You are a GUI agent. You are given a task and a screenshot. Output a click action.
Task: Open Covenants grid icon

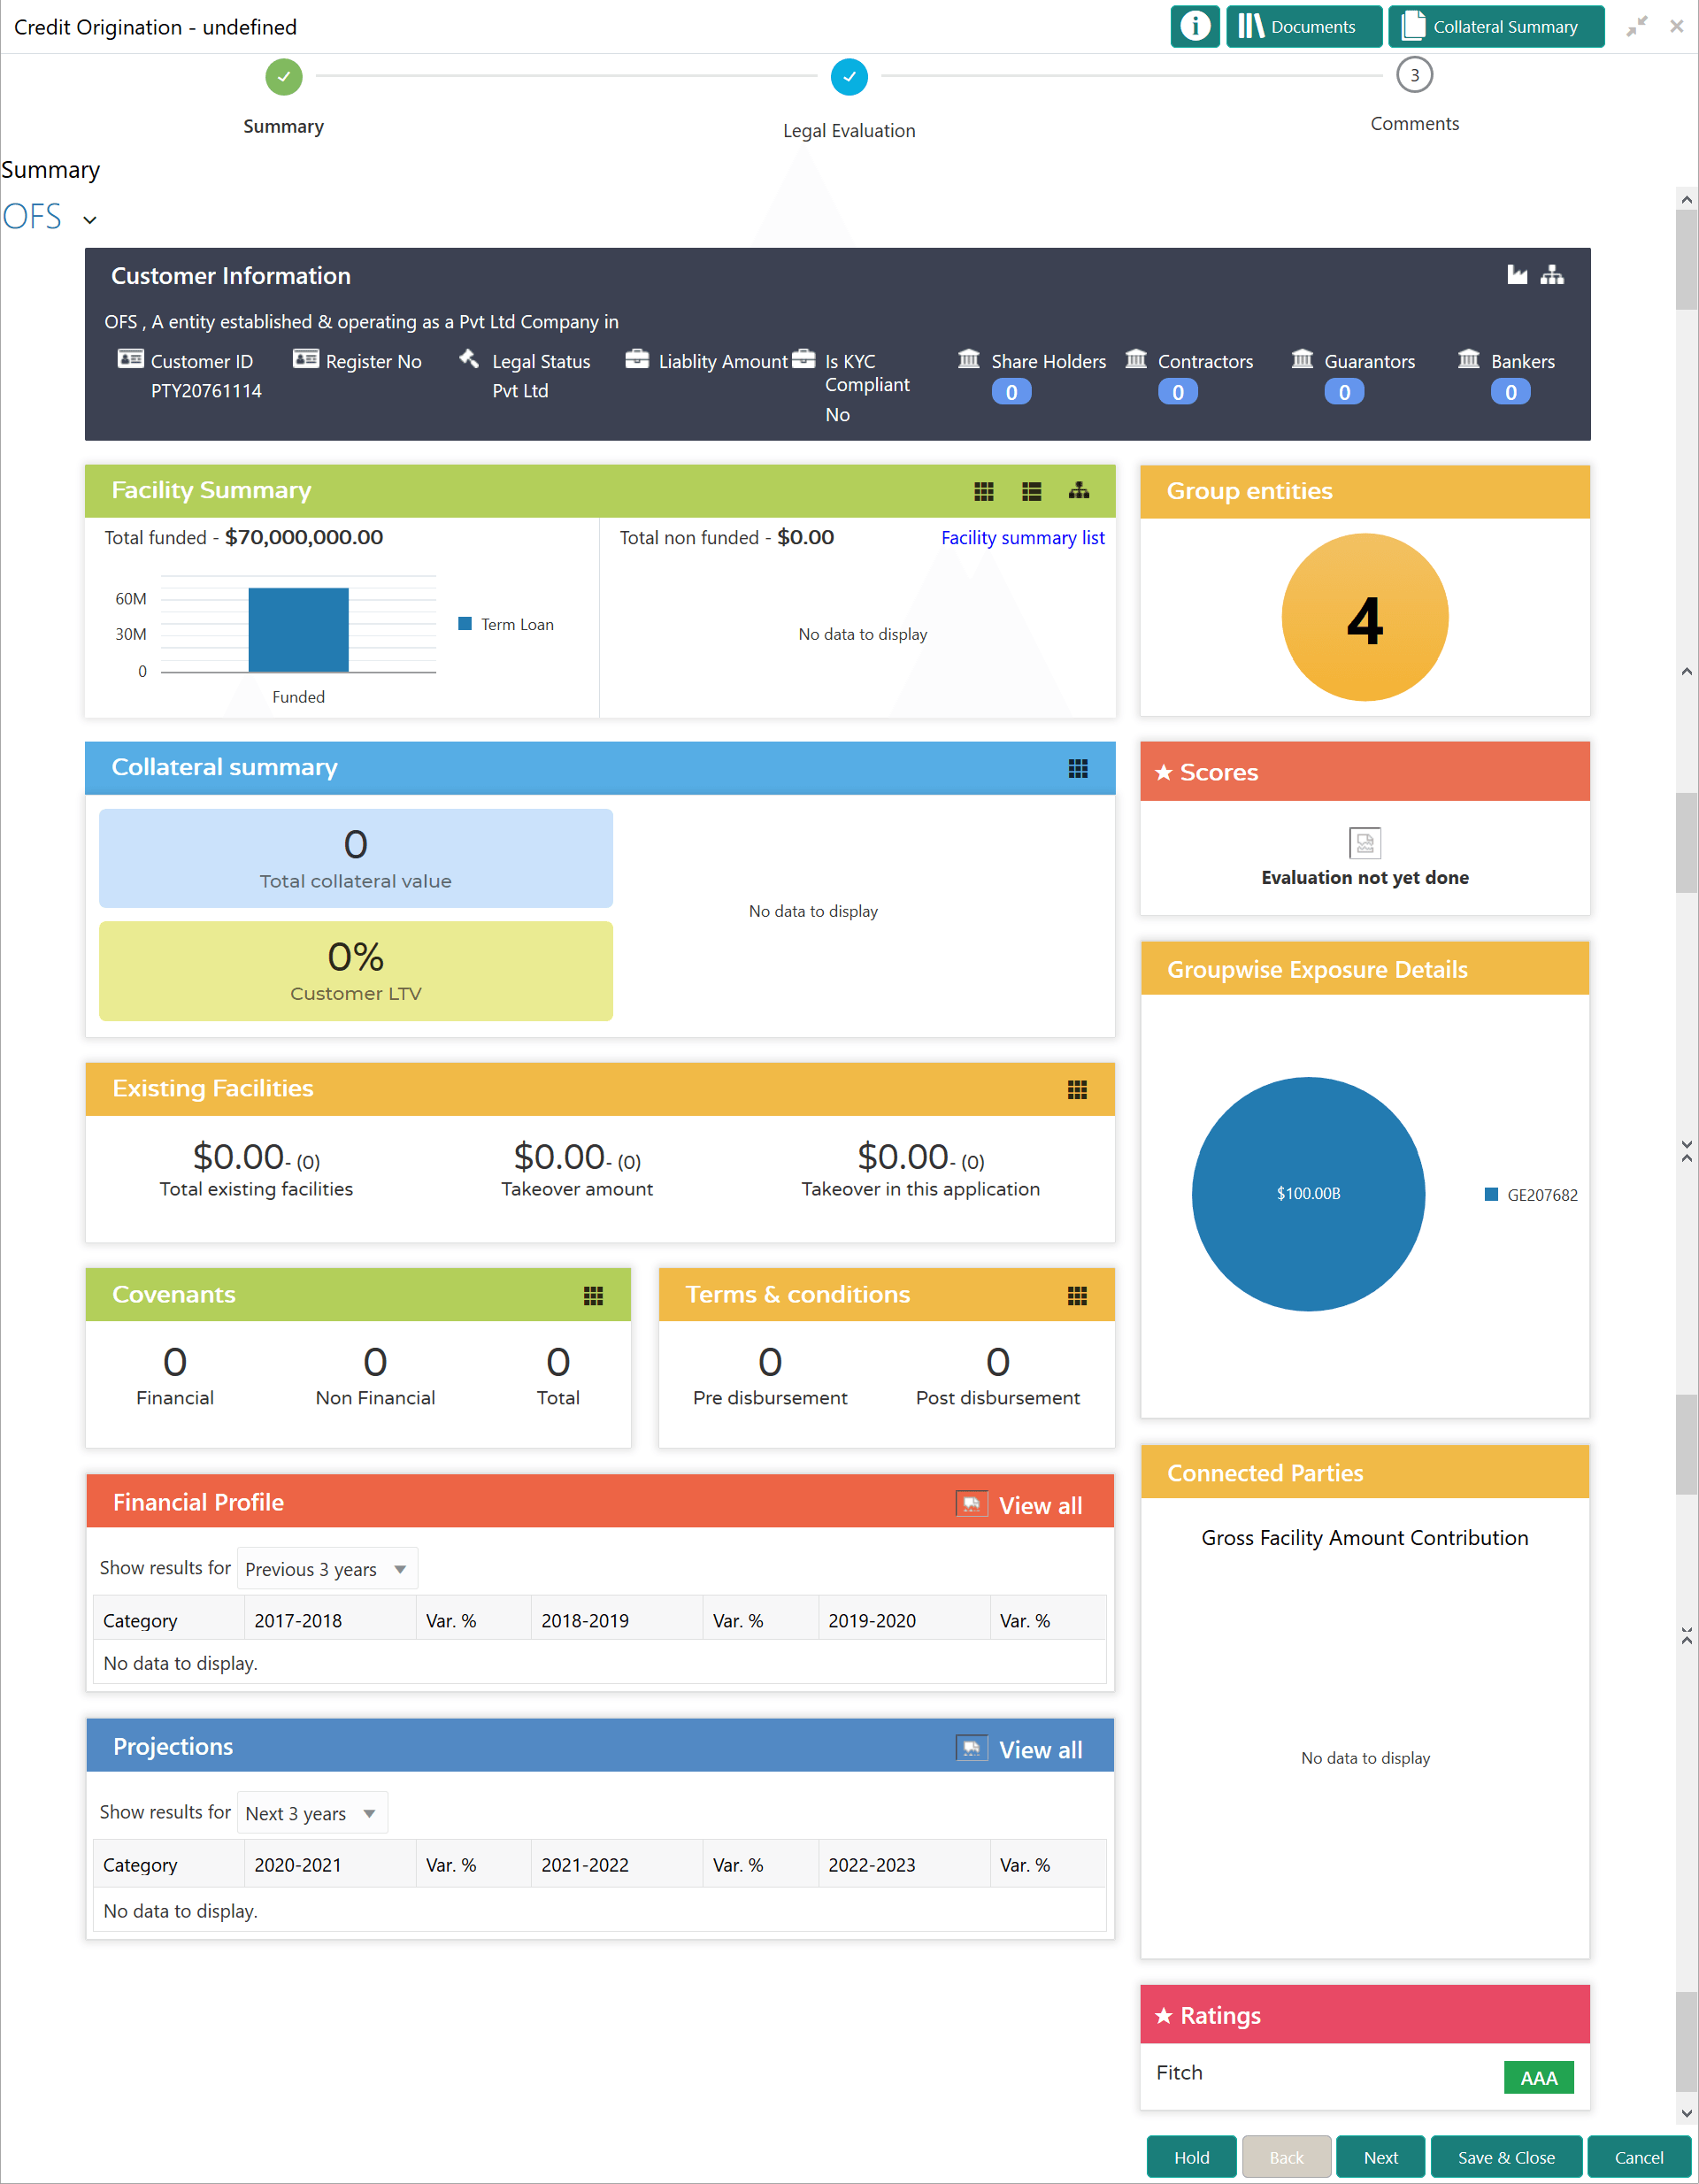[593, 1296]
